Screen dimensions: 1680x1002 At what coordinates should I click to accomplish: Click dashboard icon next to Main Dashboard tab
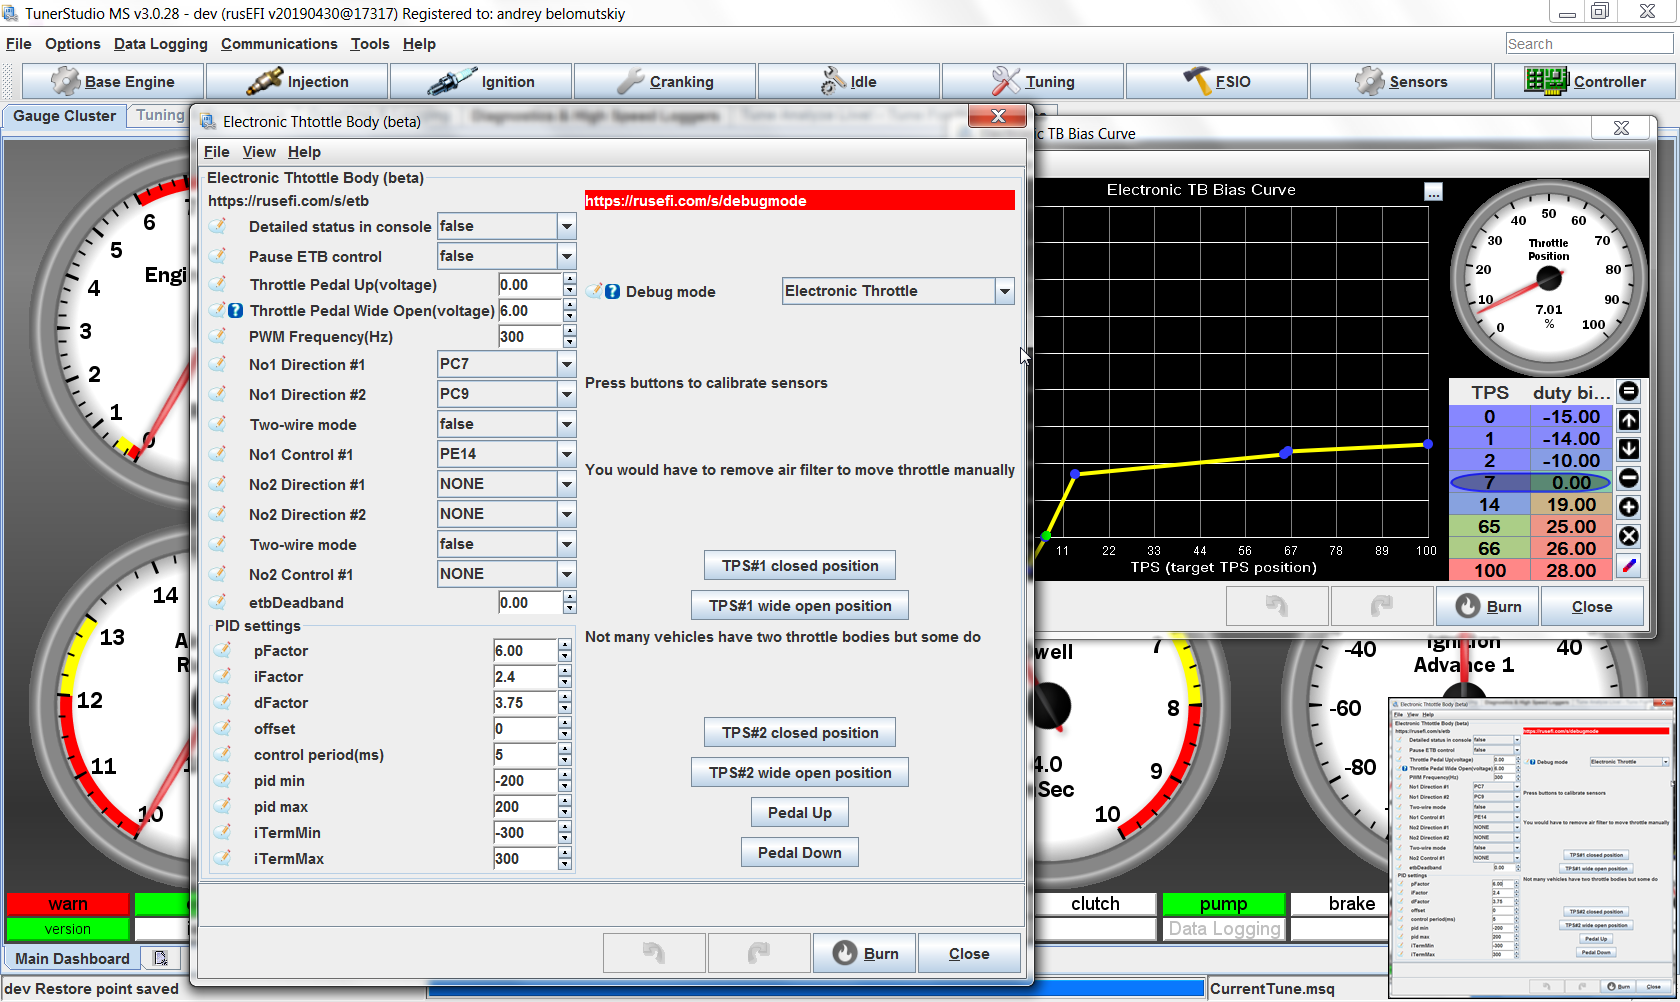coord(160,958)
